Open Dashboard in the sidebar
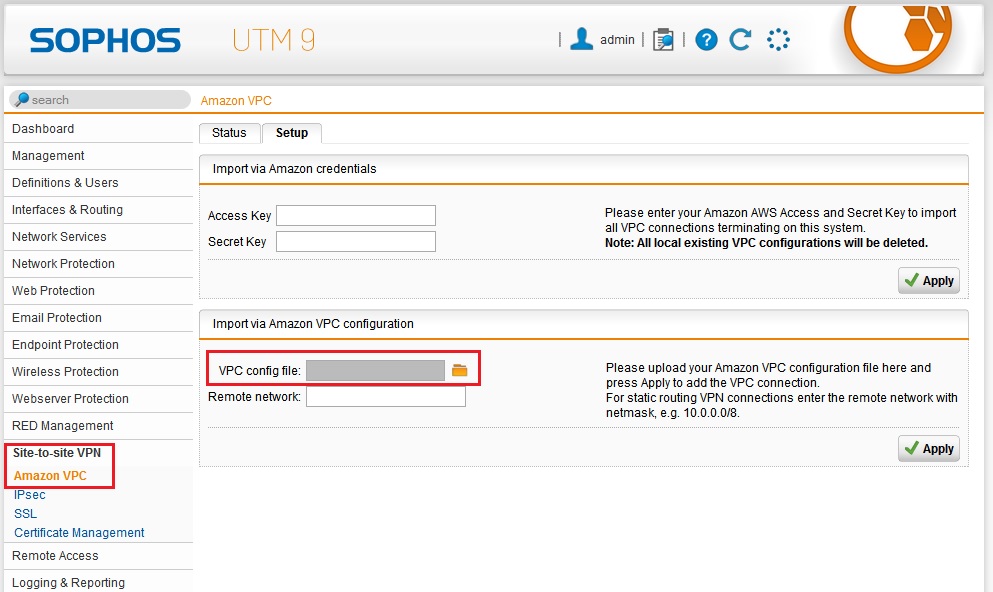Image resolution: width=993 pixels, height=592 pixels. 98,129
